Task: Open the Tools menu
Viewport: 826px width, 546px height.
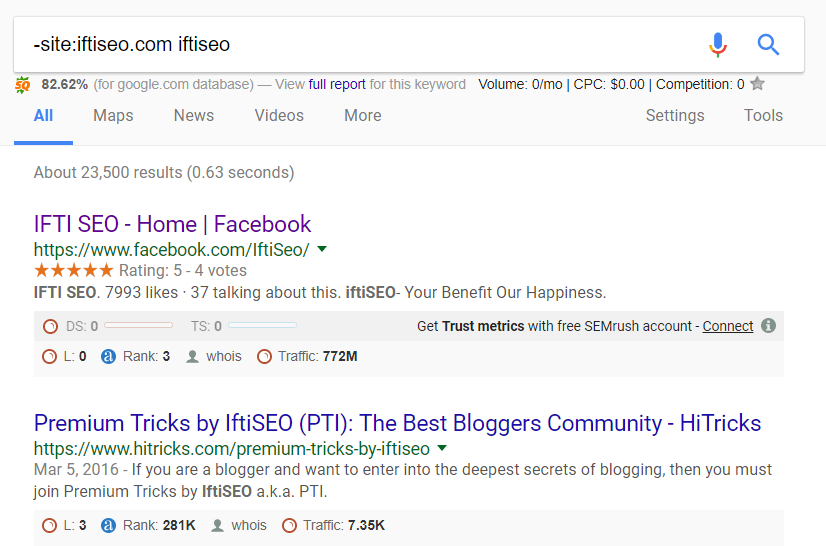Action: (x=763, y=116)
